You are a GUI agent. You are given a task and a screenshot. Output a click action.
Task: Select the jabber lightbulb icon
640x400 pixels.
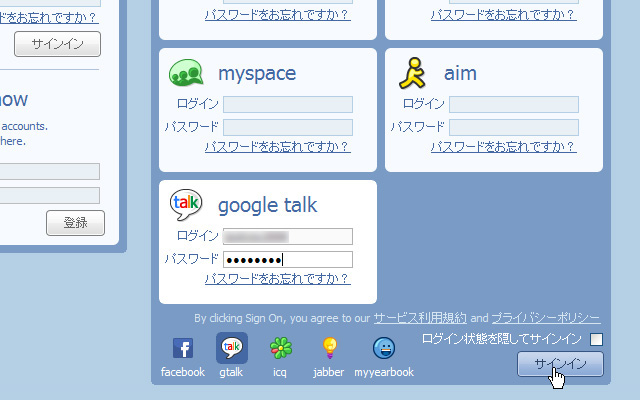[x=329, y=348]
